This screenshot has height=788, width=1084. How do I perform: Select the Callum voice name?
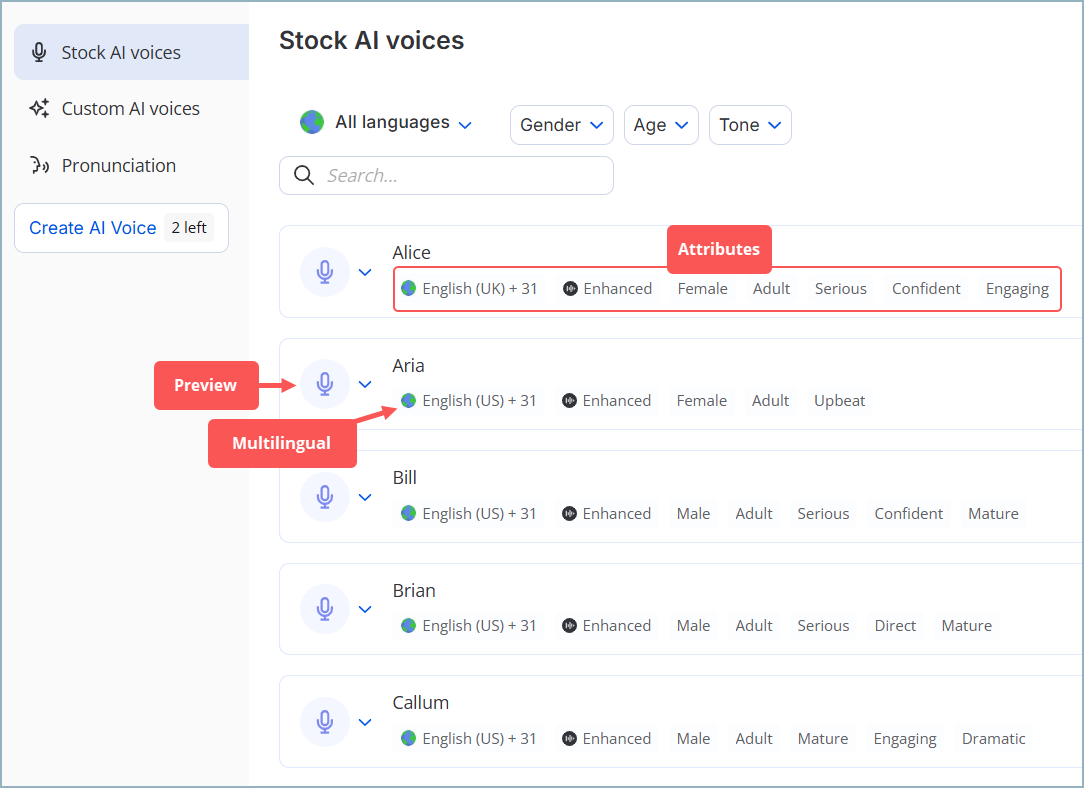tap(420, 703)
